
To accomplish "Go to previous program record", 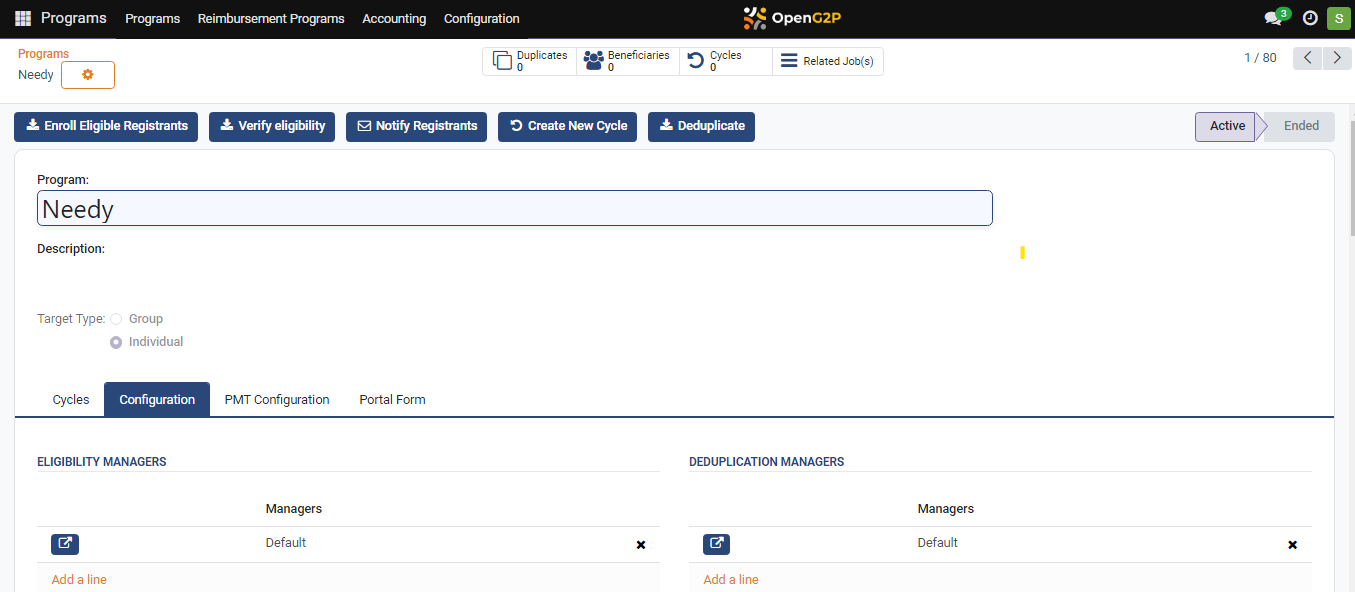I will (1308, 58).
